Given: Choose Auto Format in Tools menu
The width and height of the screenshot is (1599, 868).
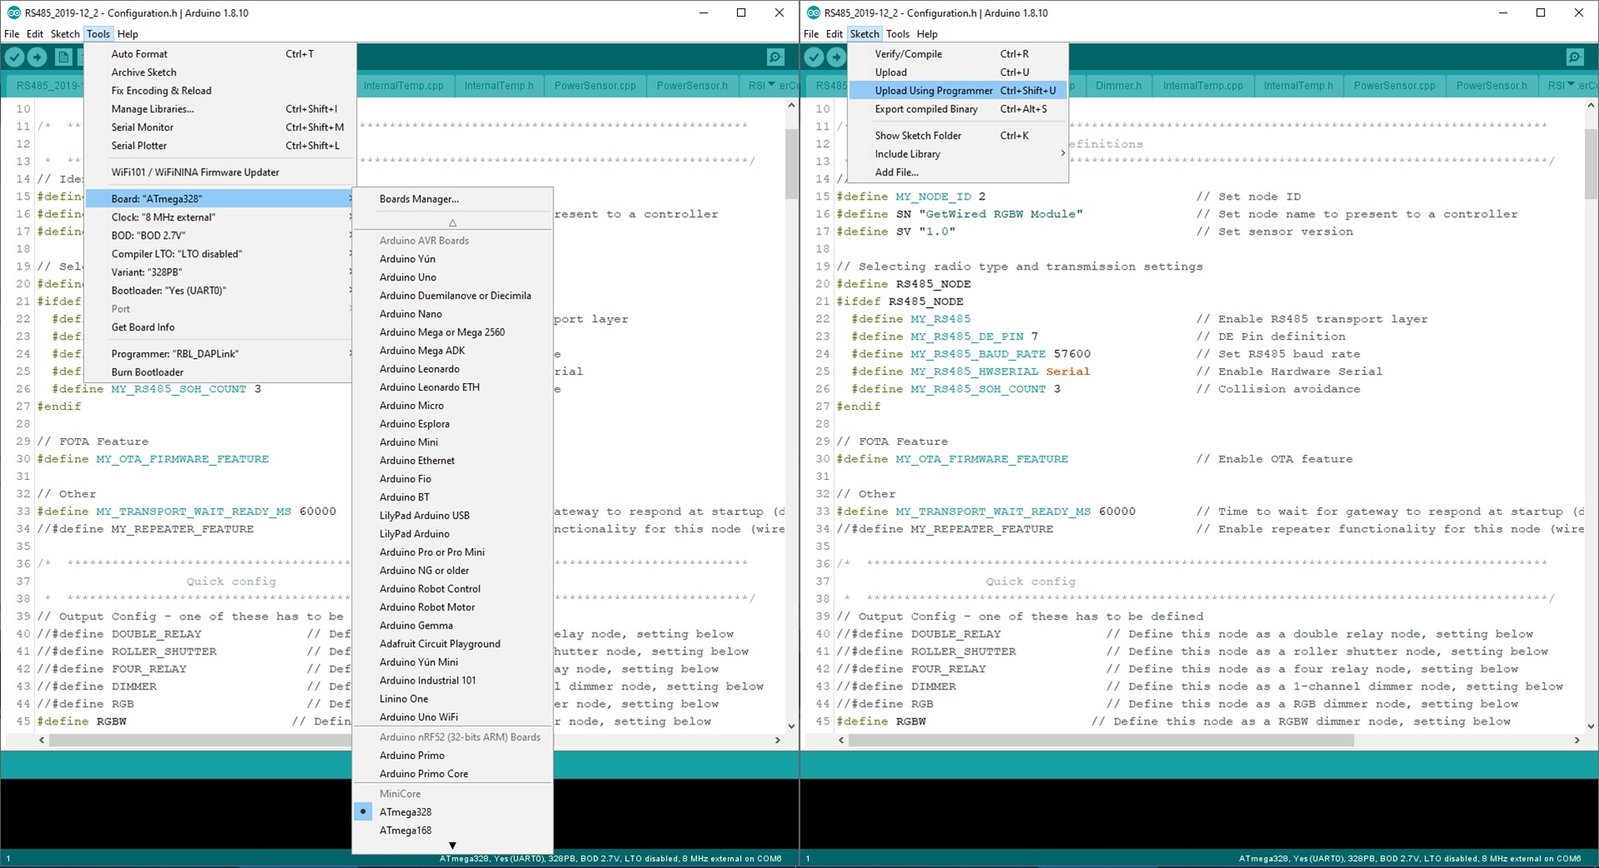Looking at the screenshot, I should pos(220,54).
